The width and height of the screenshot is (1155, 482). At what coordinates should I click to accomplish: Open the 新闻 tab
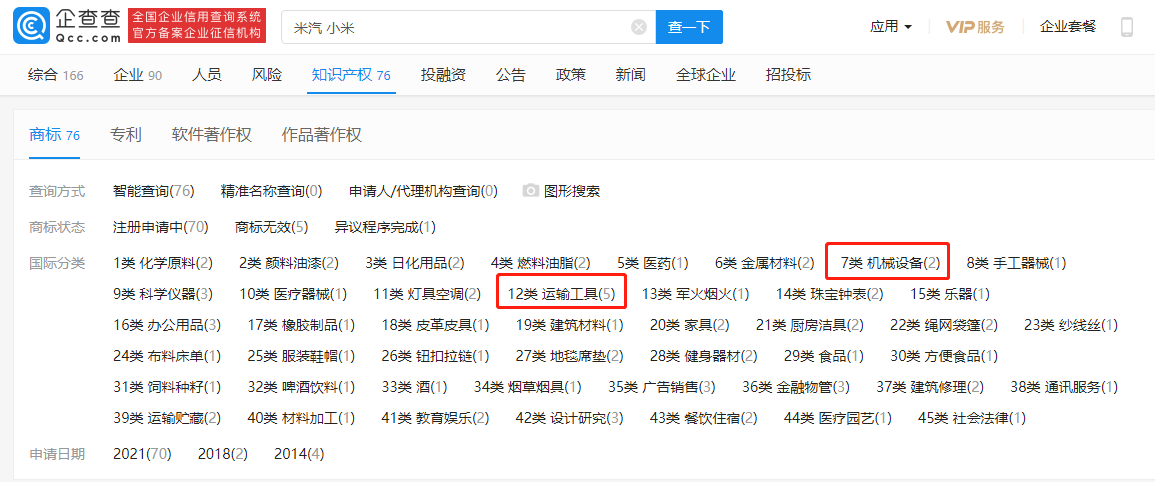pyautogui.click(x=631, y=74)
